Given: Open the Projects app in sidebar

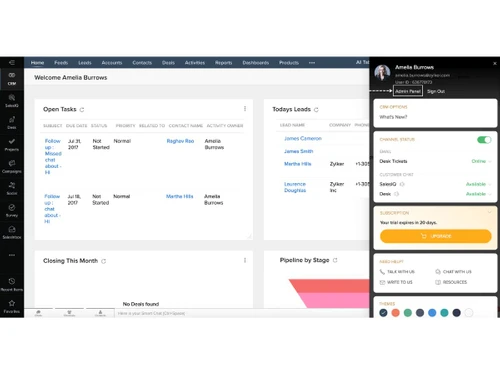Looking at the screenshot, I should tap(12, 145).
